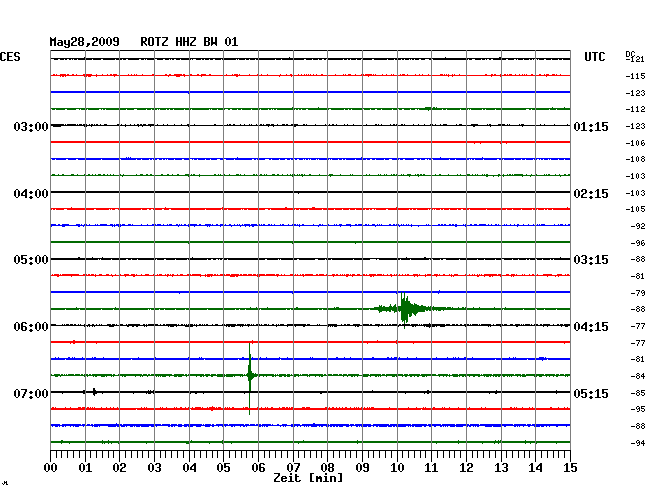Click minute 11 on the time axis
The width and height of the screenshot is (650, 494).
[x=431, y=467]
